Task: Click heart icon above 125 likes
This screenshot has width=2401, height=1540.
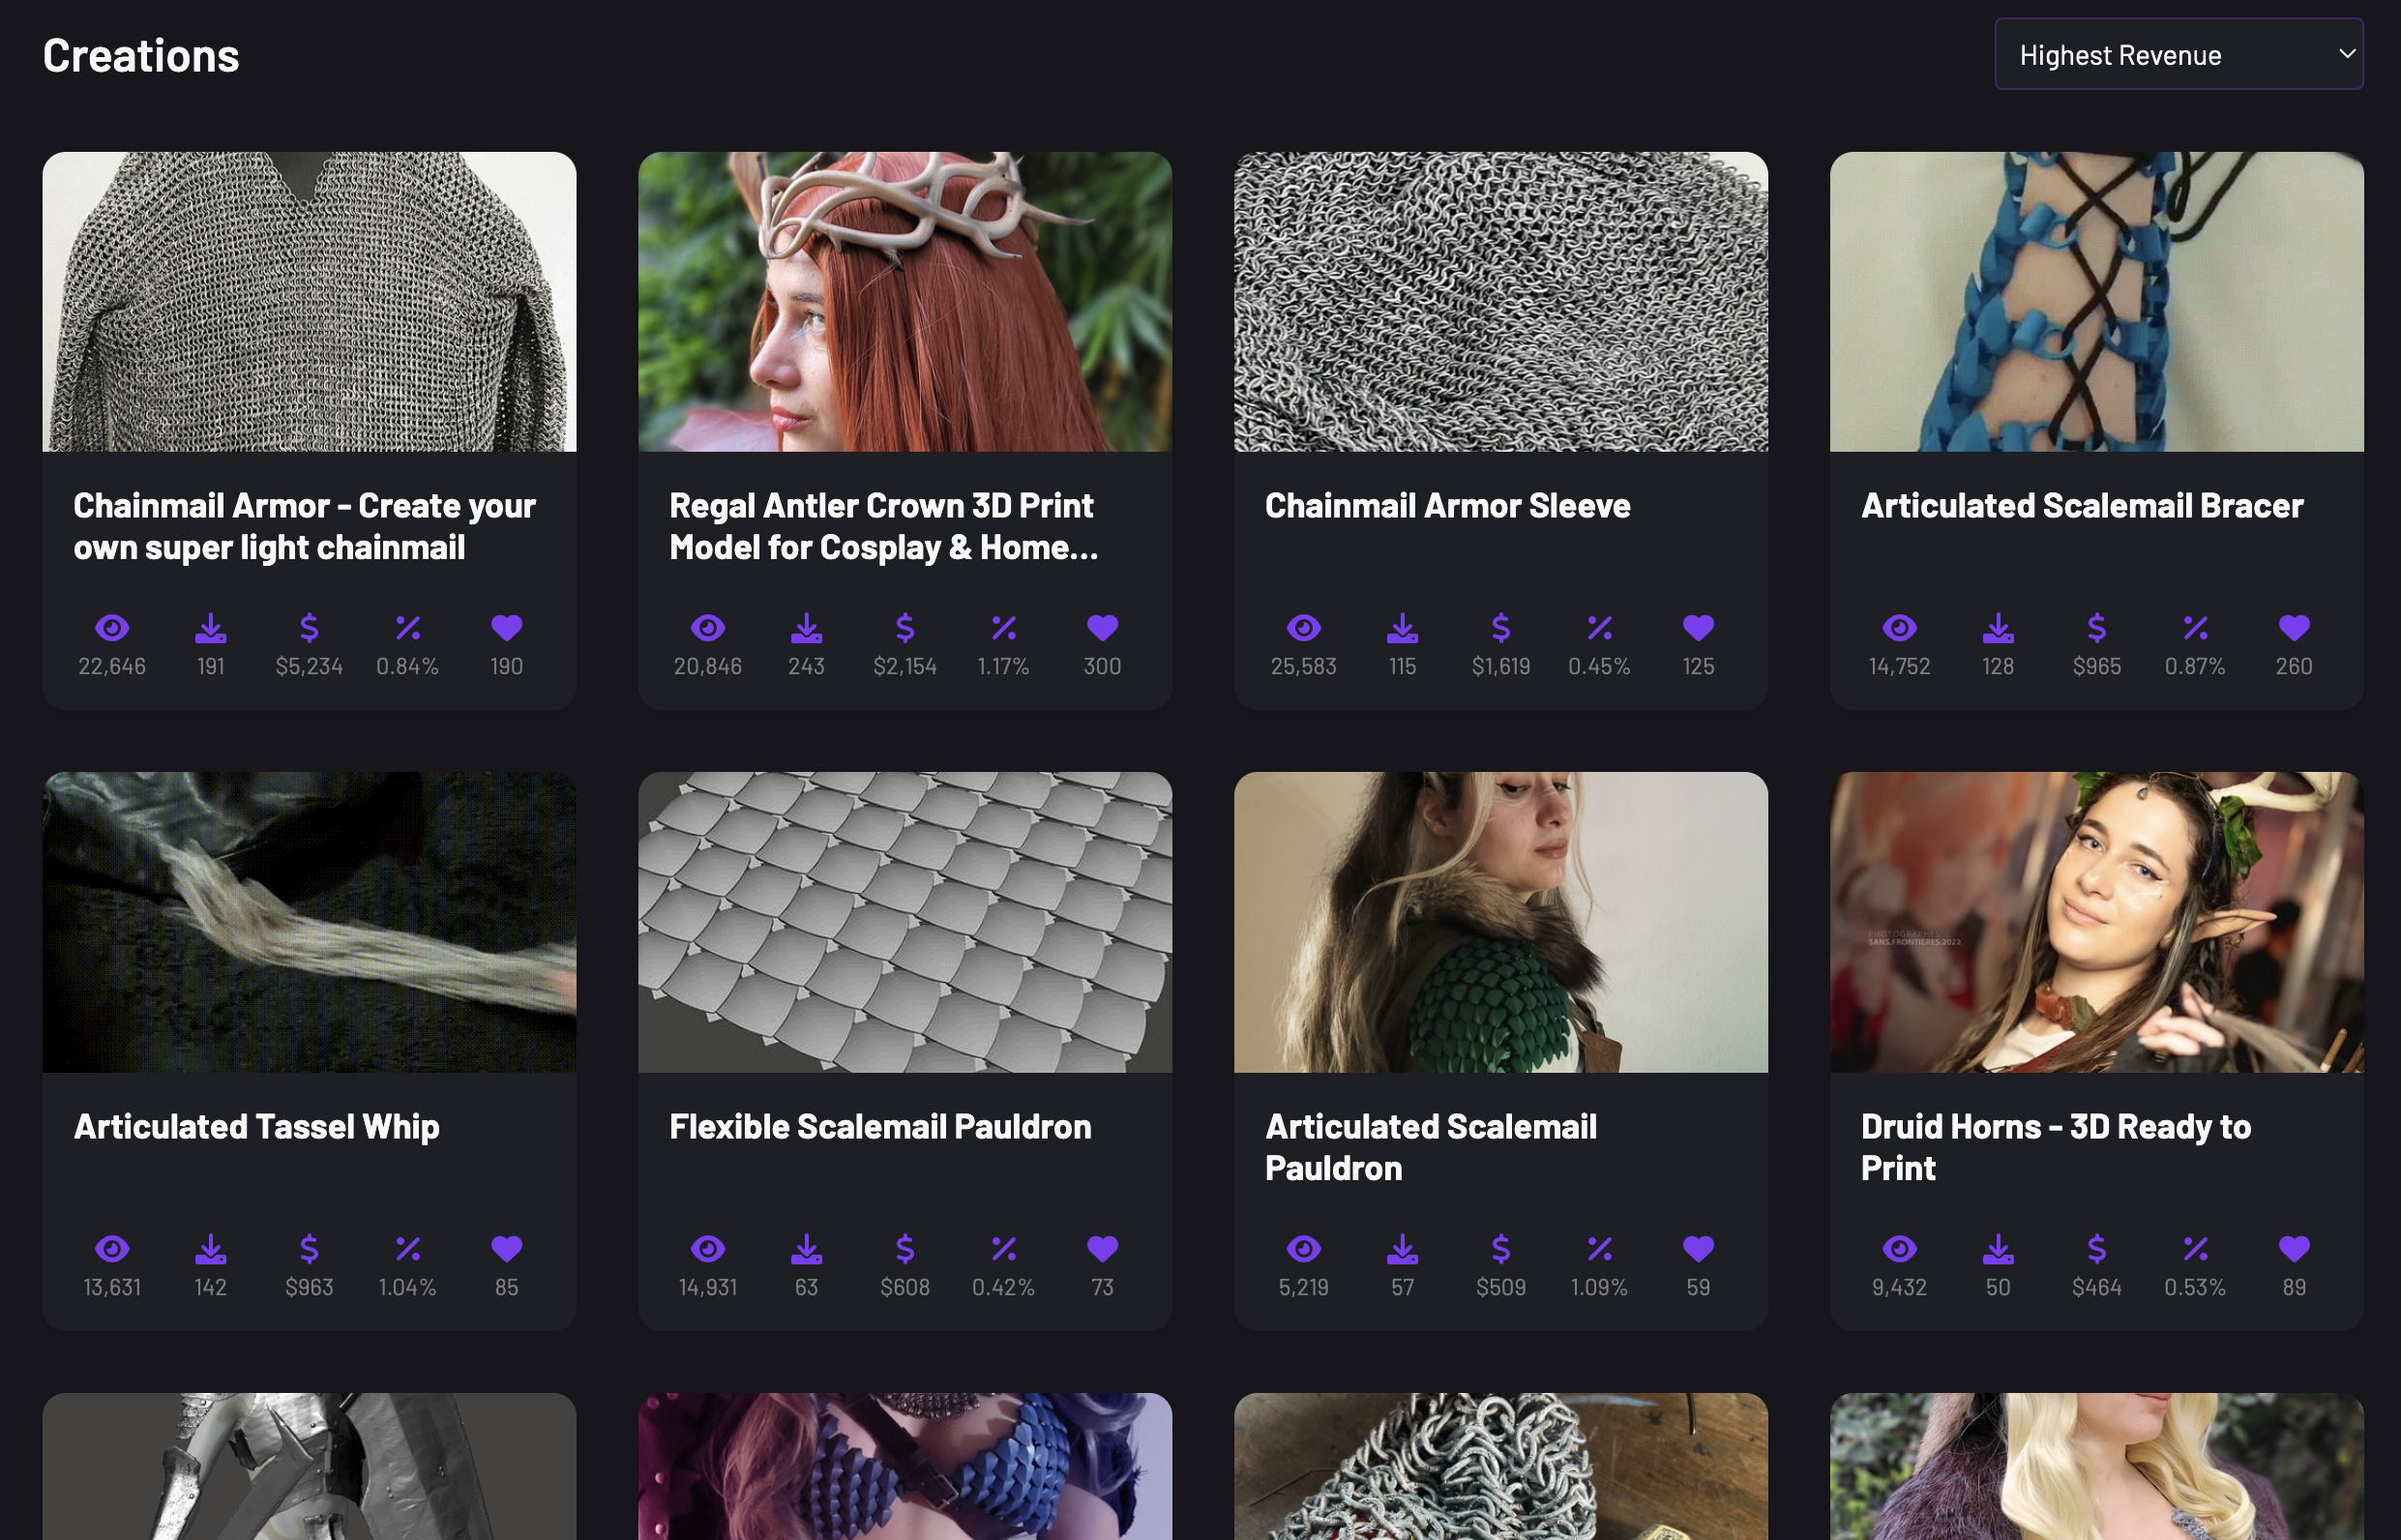Action: click(x=1698, y=628)
